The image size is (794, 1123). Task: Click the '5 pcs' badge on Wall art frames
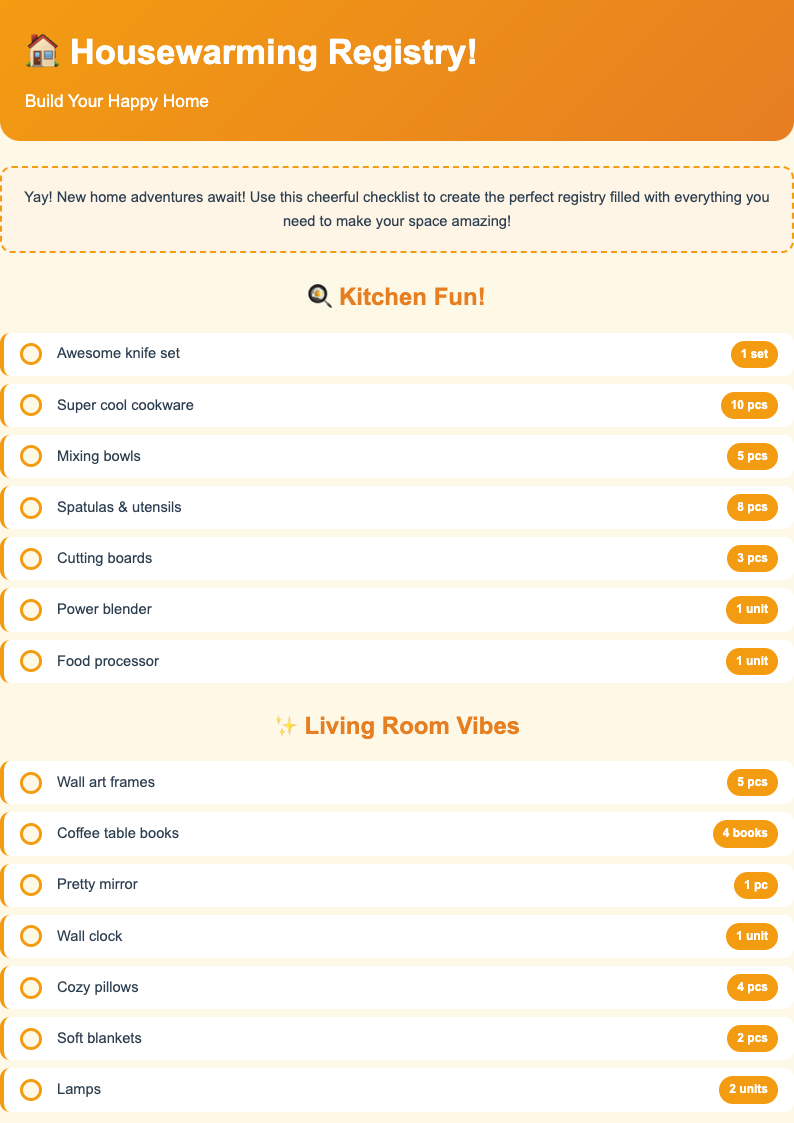pos(751,782)
